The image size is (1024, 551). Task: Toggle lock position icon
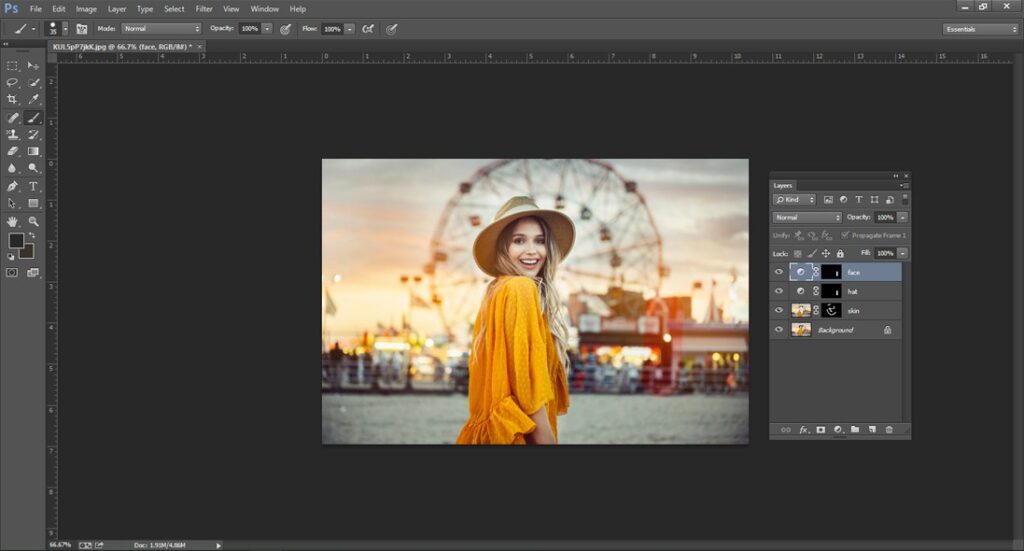[x=826, y=253]
